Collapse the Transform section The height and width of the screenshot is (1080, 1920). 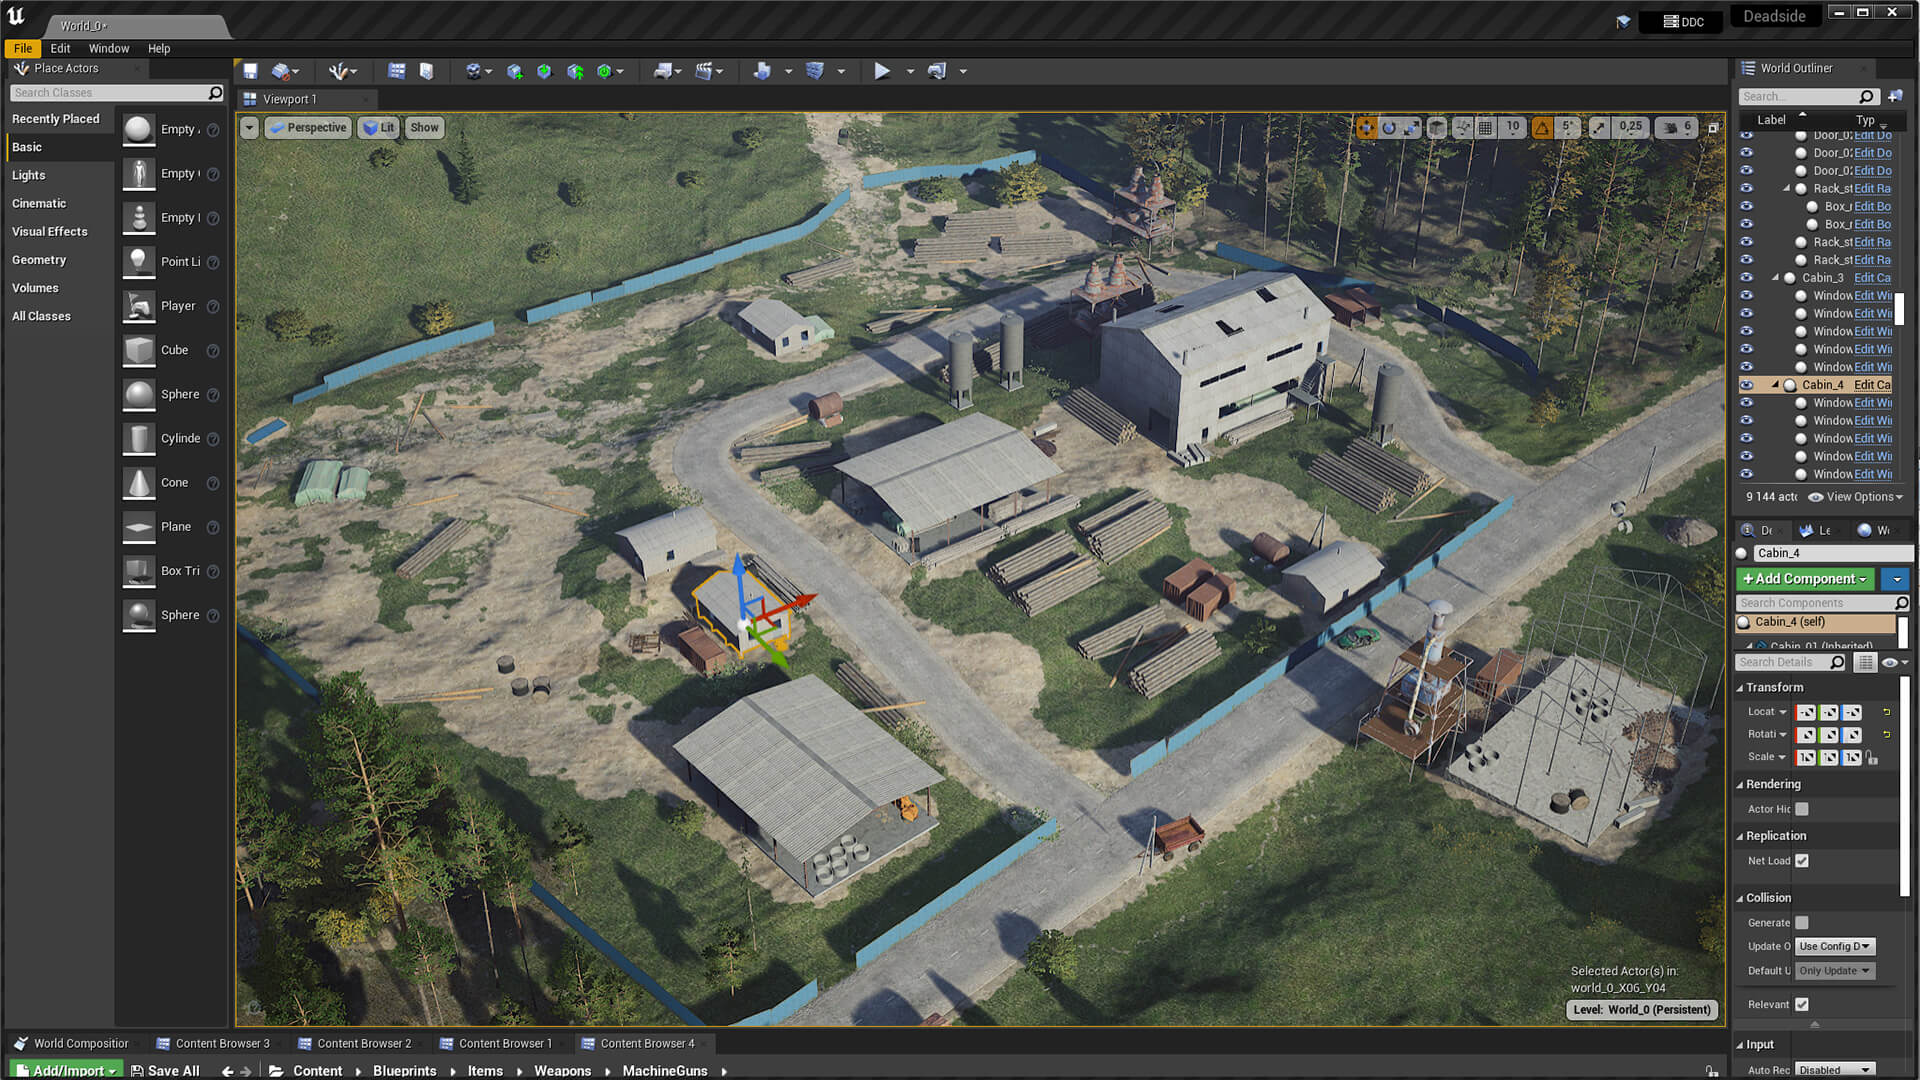[1740, 688]
